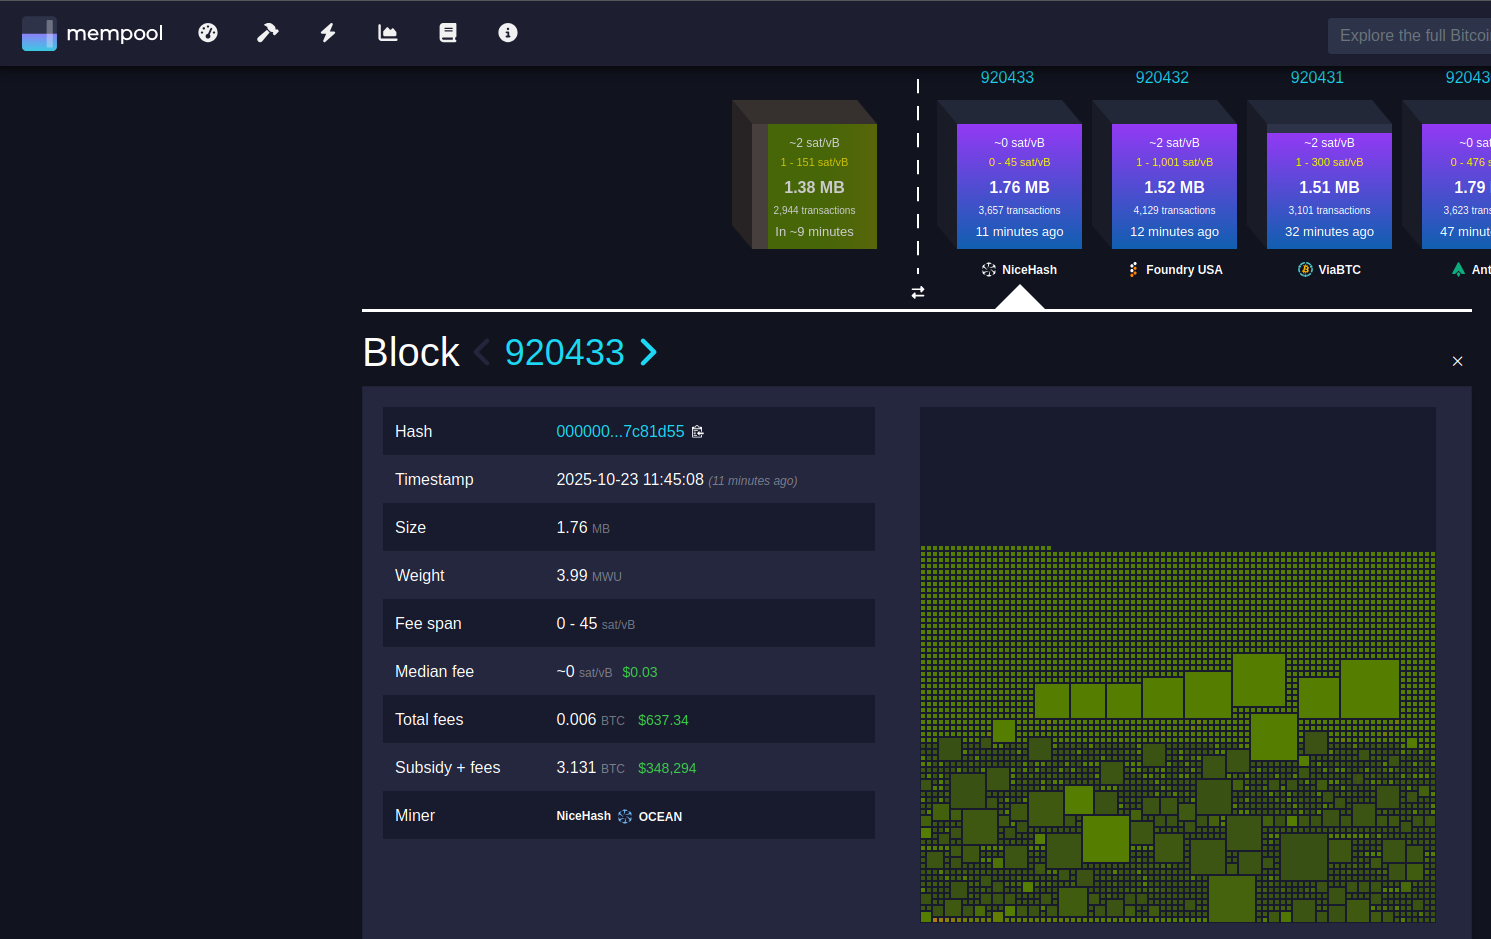Select block 920432 with 1.52 MB
Image resolution: width=1491 pixels, height=939 pixels.
click(x=1174, y=187)
